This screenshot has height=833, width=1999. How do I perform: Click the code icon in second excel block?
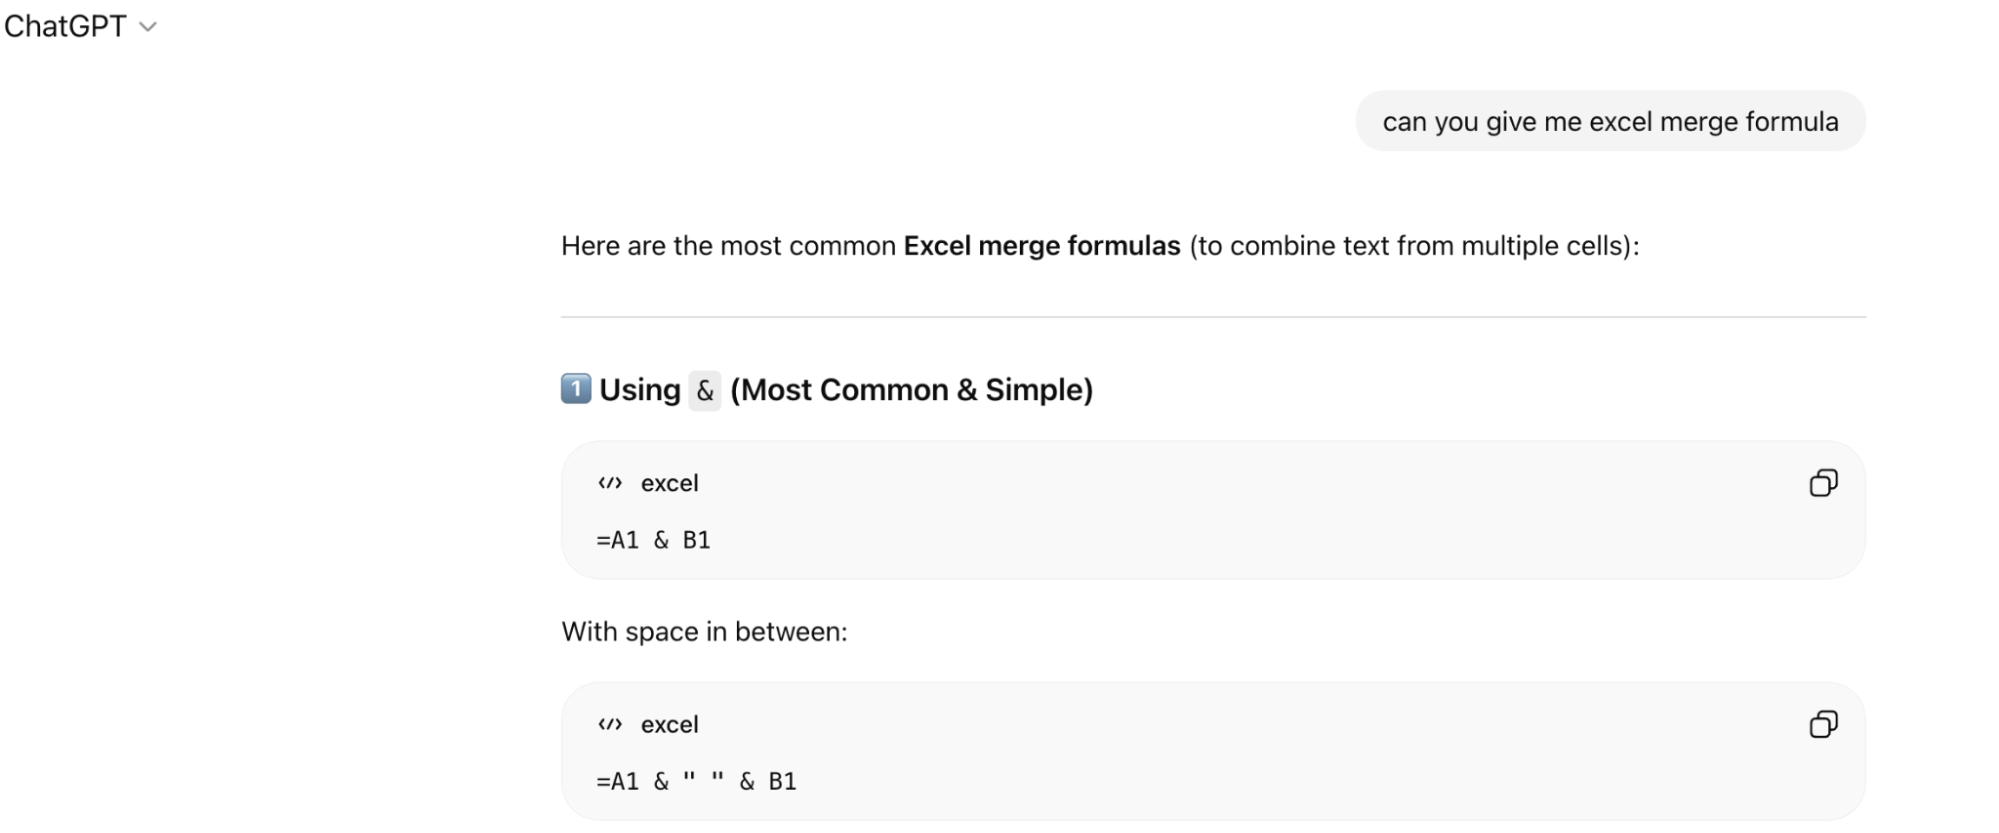click(x=610, y=724)
